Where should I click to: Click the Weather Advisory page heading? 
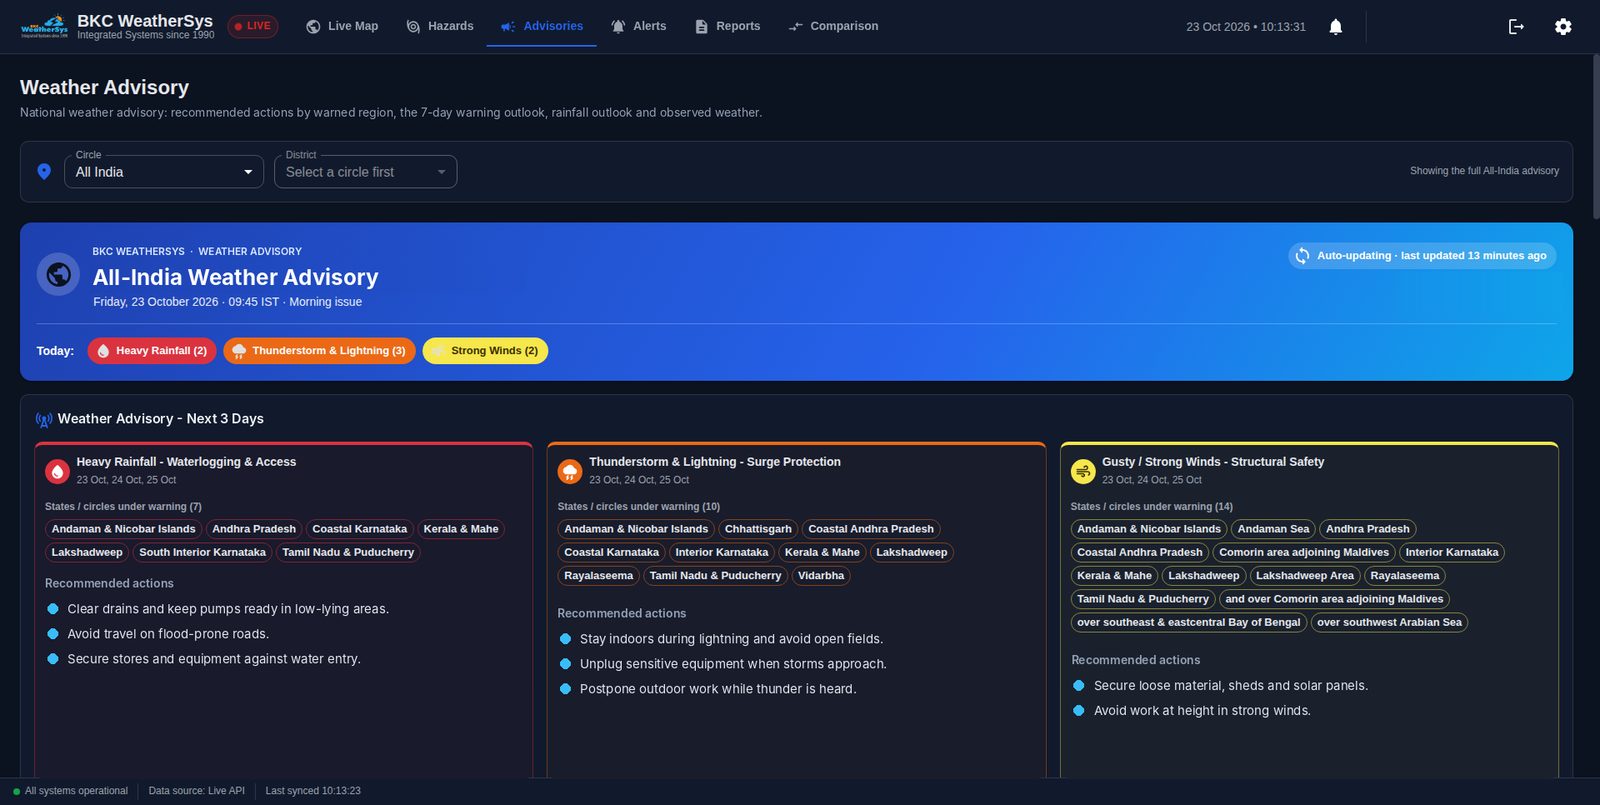(104, 88)
